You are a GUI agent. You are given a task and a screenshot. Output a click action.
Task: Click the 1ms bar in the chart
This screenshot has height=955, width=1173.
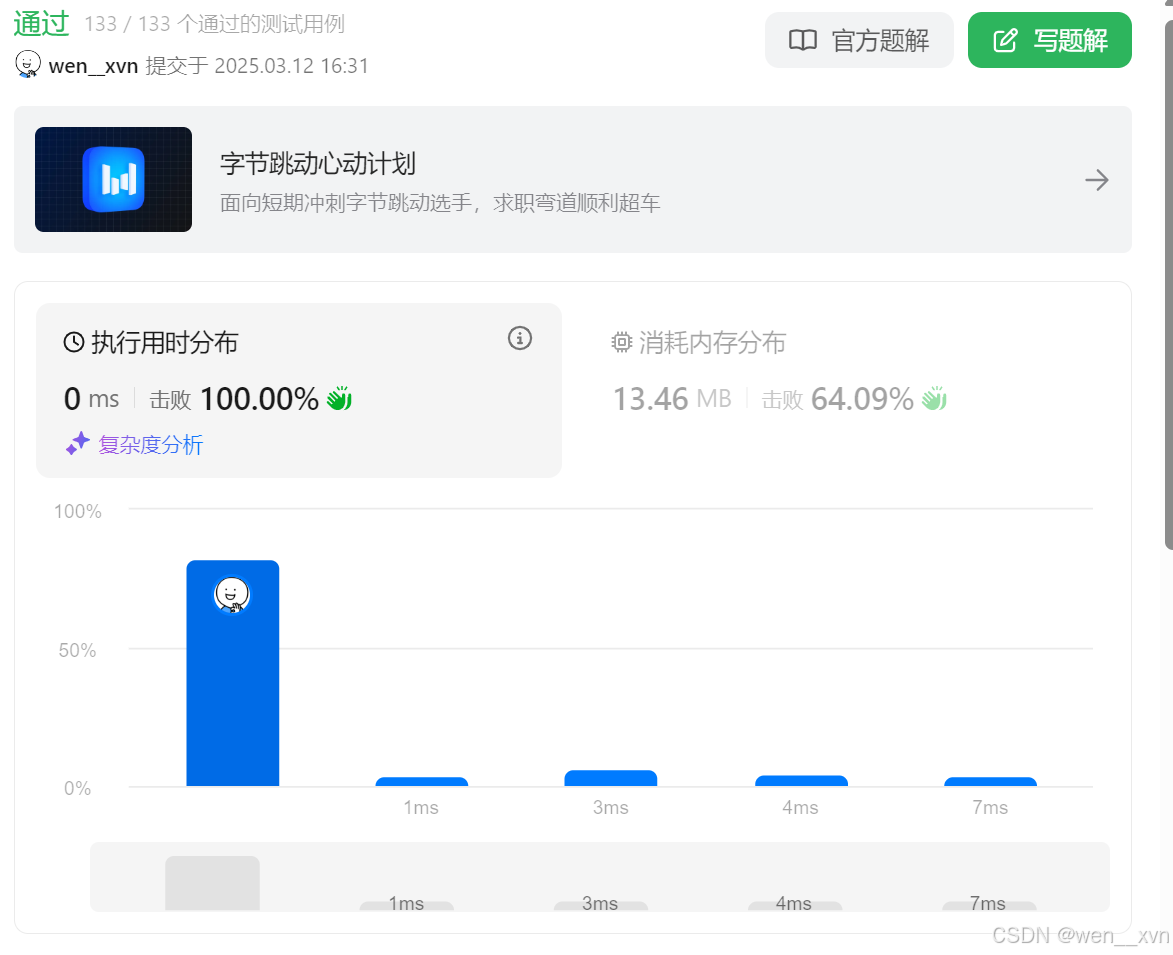422,782
